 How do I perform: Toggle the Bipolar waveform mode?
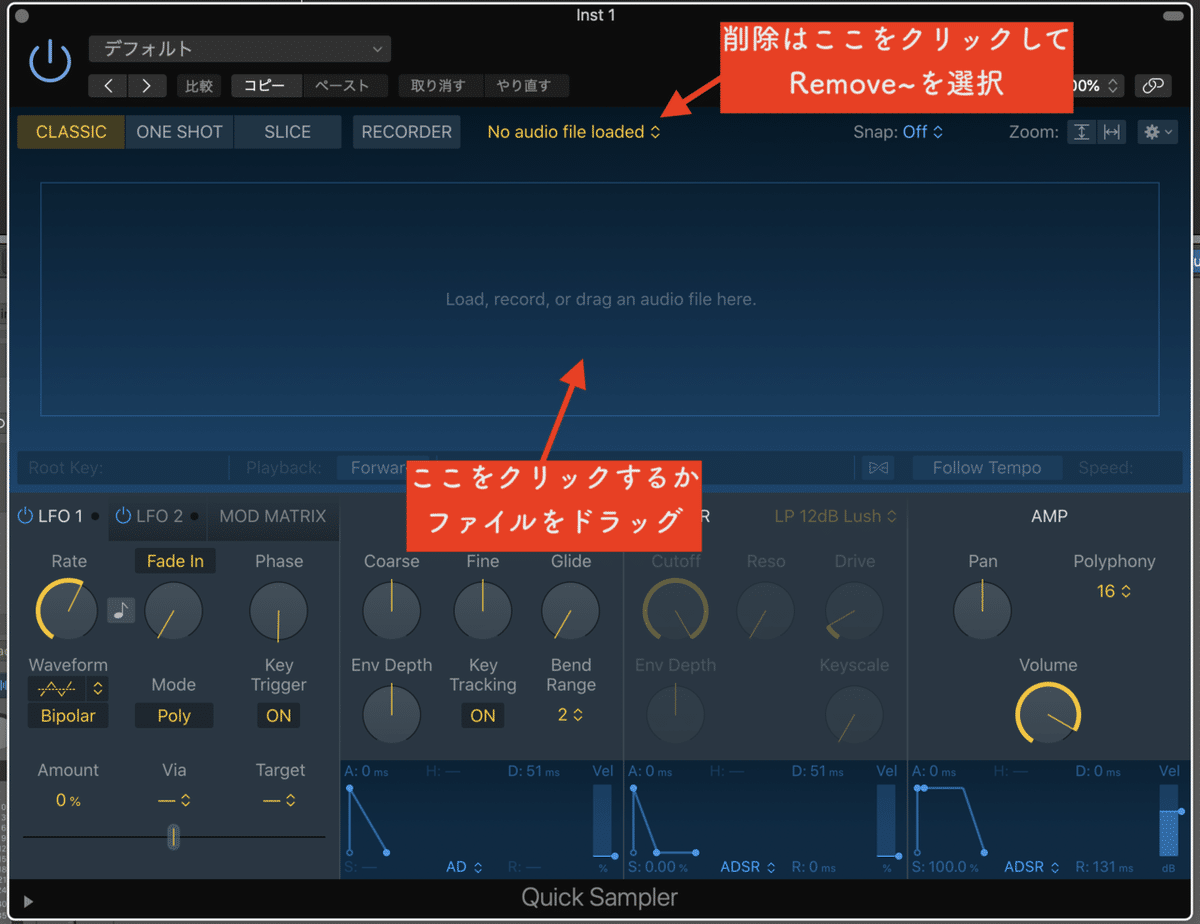(x=68, y=716)
